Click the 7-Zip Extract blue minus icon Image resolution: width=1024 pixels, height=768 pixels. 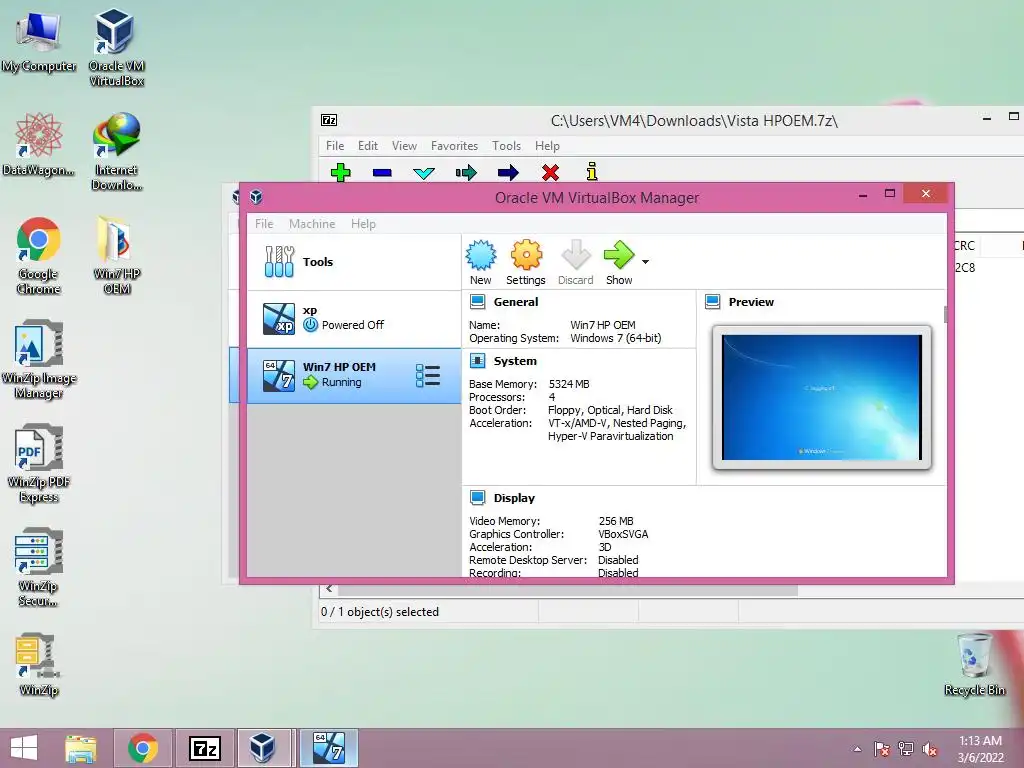(382, 173)
